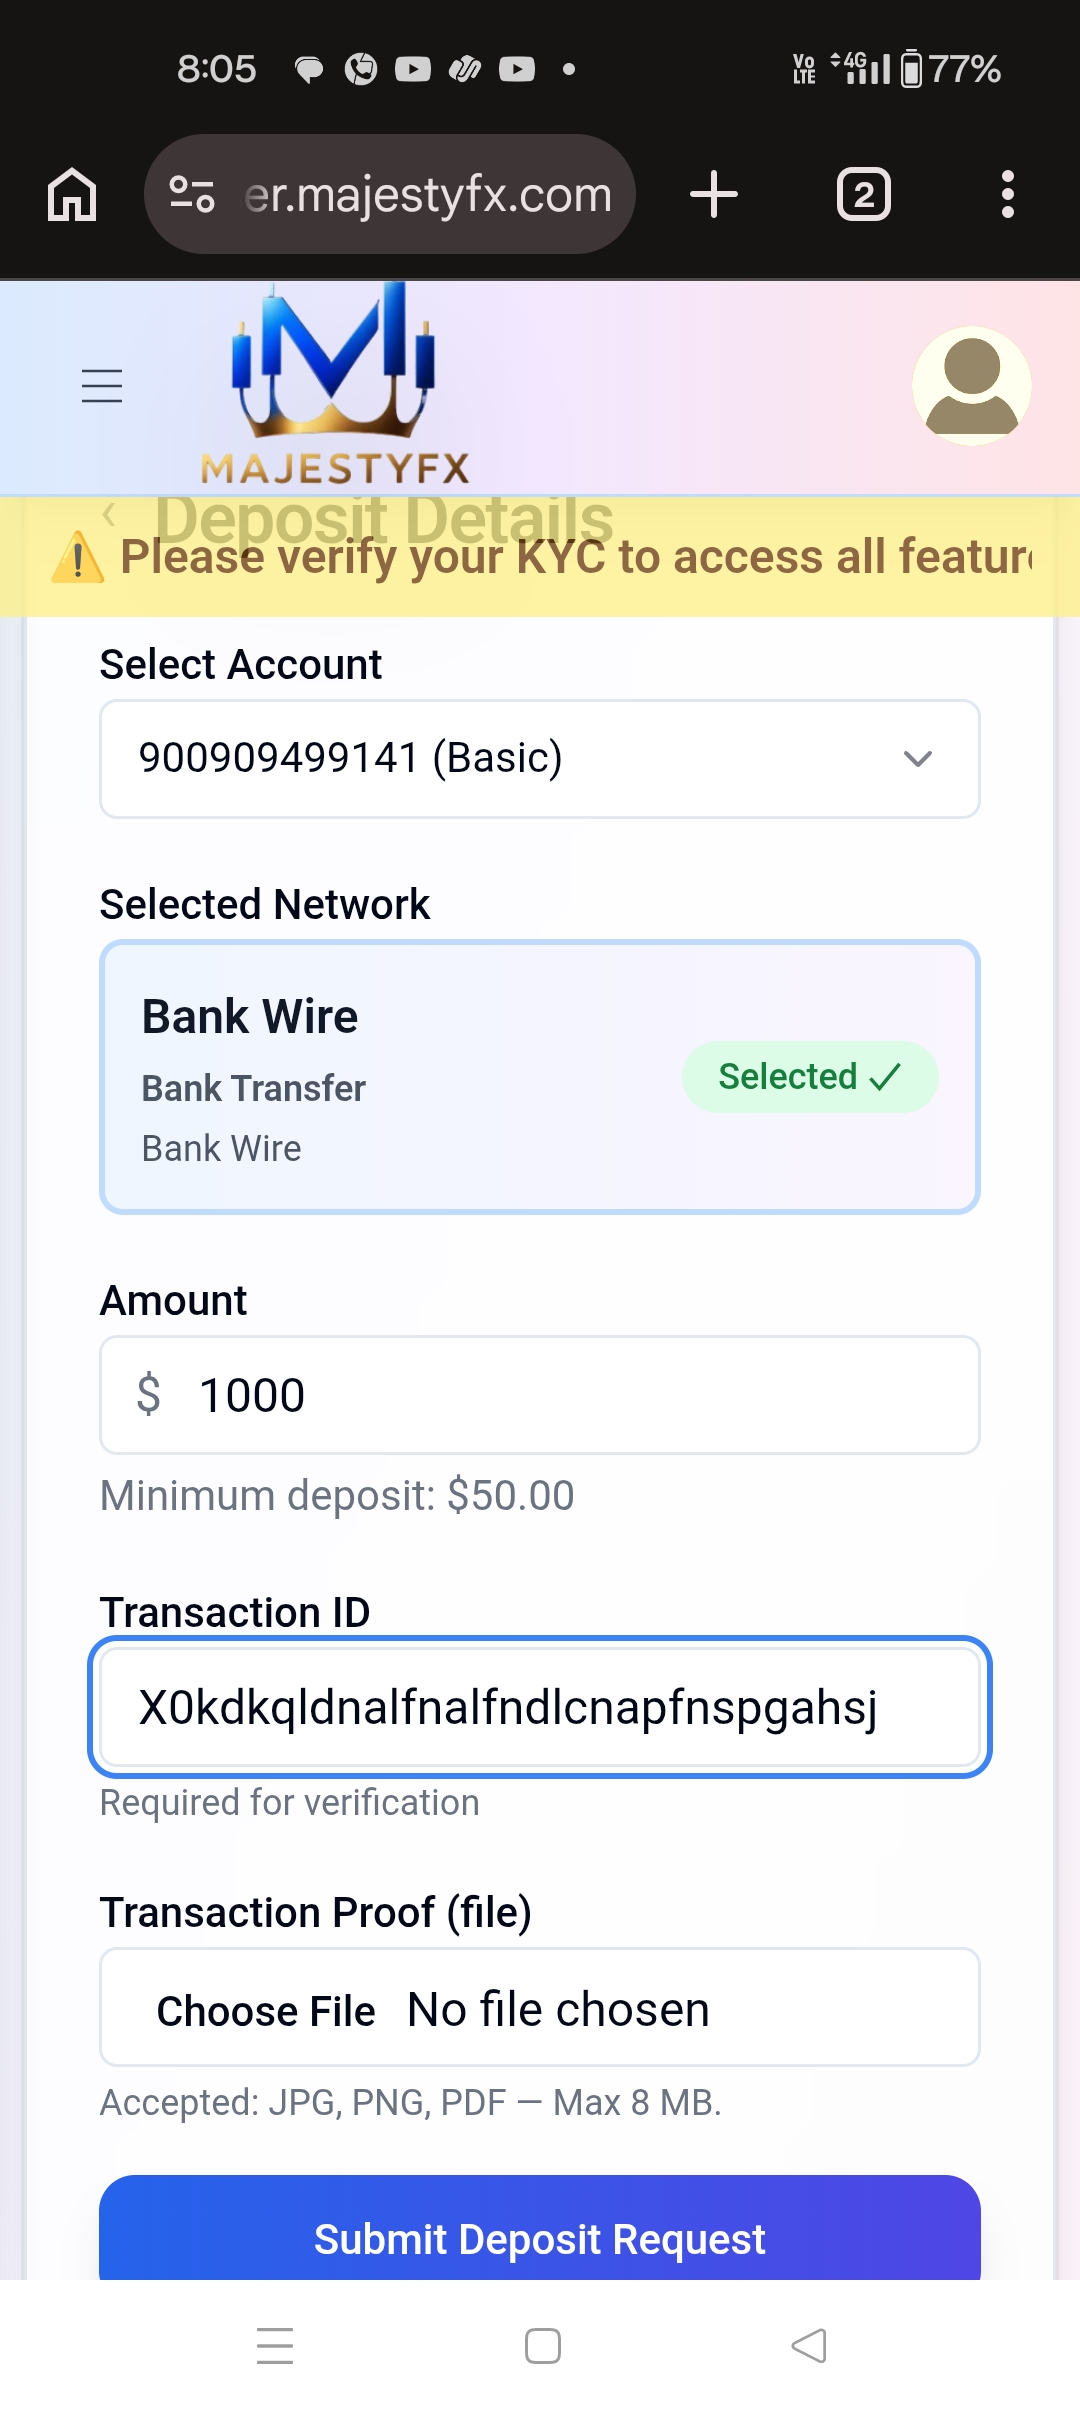Select the Bank Wire network card
Image resolution: width=1080 pixels, height=2412 pixels.
pos(400,1078)
